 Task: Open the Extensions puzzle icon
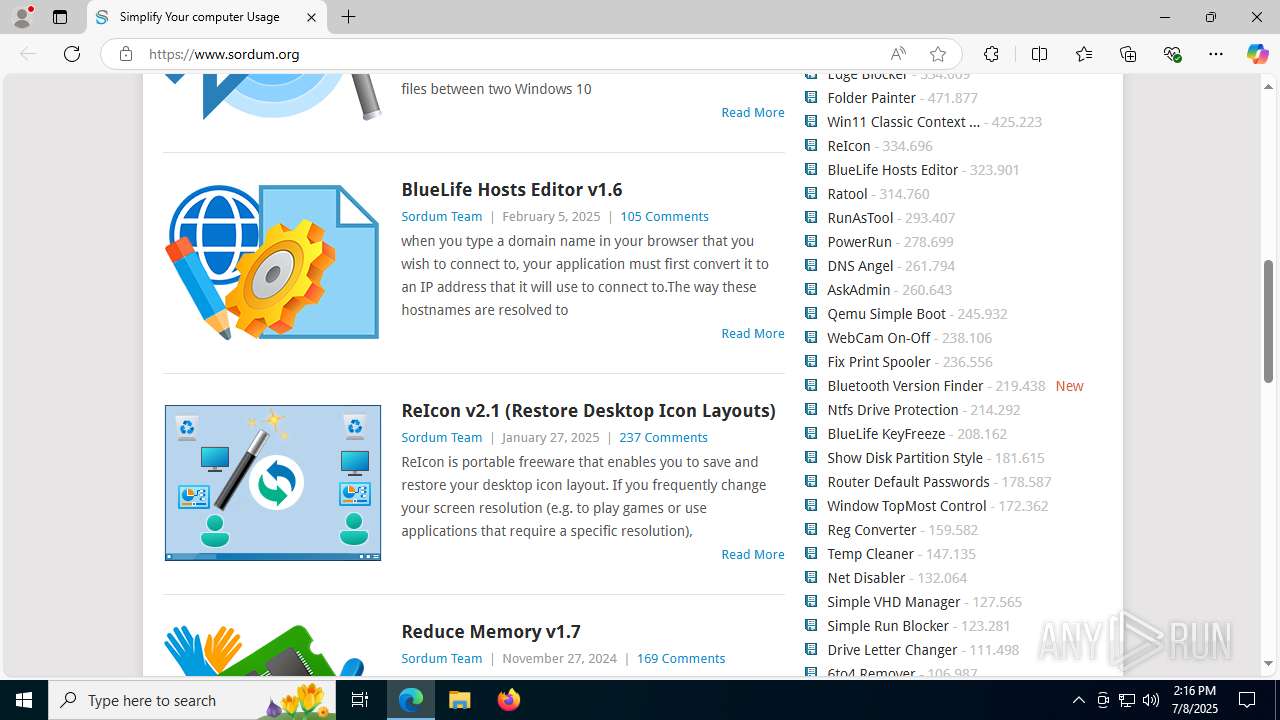[991, 54]
